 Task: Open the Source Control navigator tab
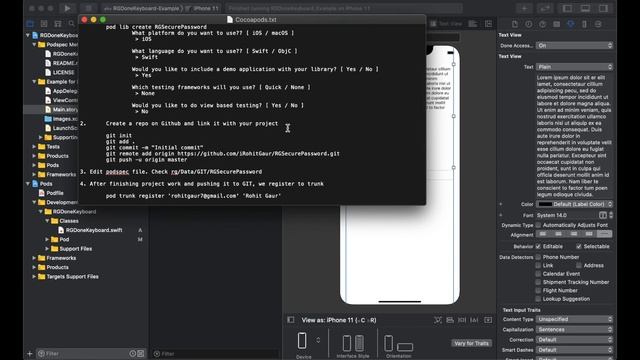coord(44,24)
